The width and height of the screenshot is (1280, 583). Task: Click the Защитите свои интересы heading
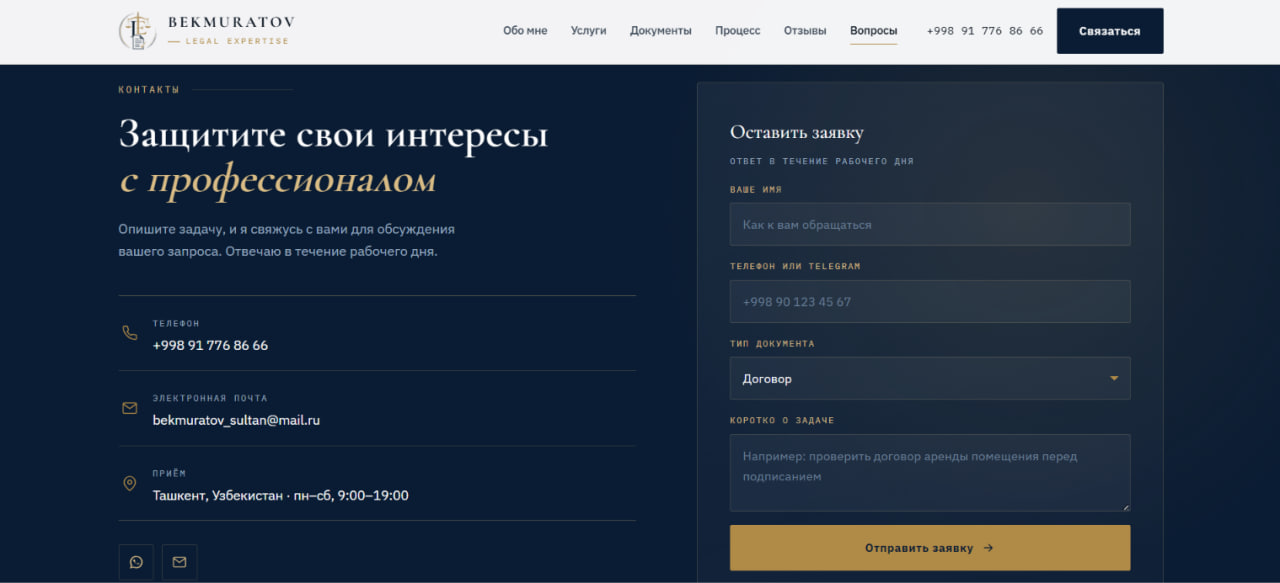click(x=333, y=135)
